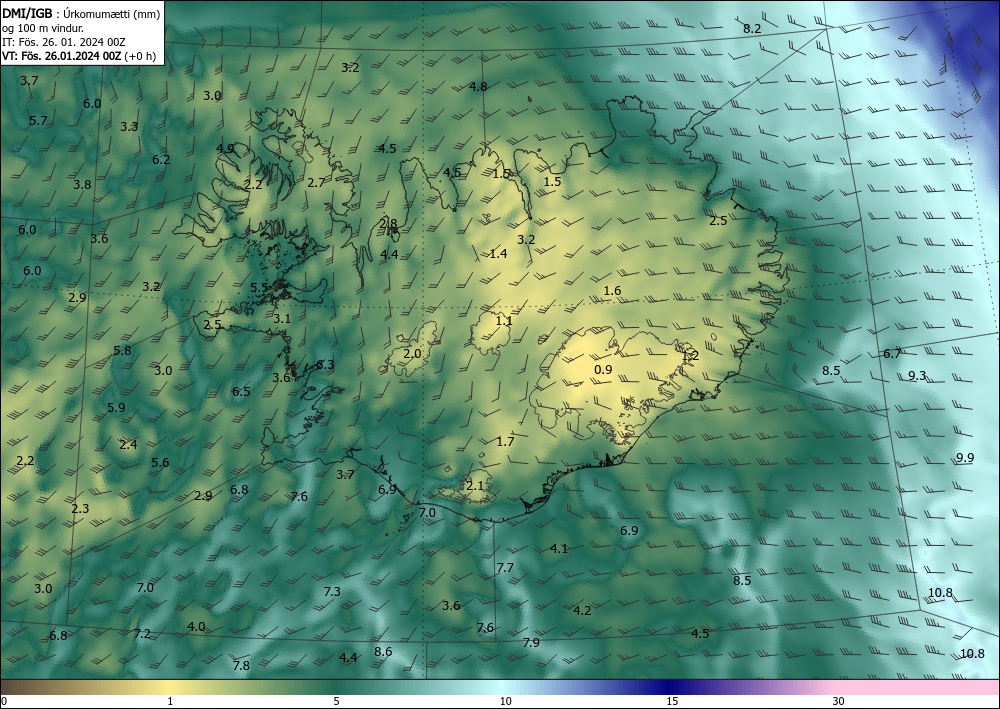Click the 'DMI/IGB : Úrkomumætti (mm)' title line

click(x=81, y=13)
